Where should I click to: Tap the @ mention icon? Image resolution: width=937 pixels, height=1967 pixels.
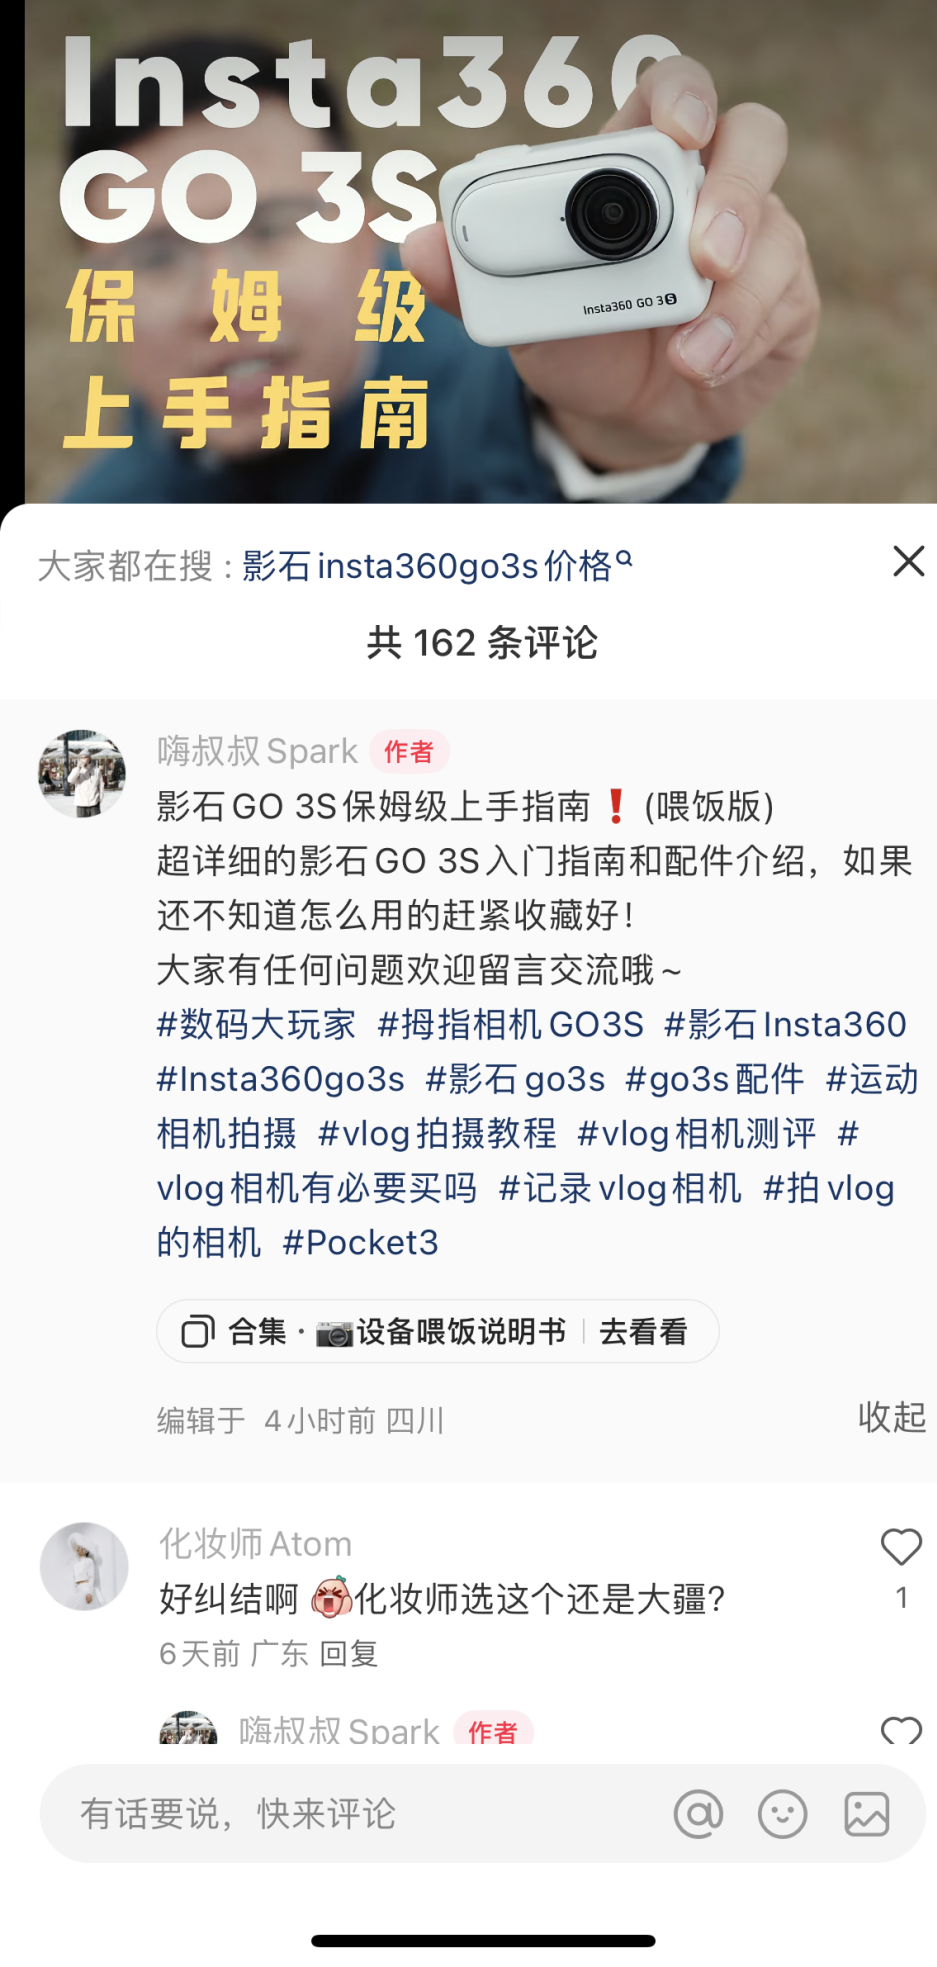pyautogui.click(x=698, y=1813)
